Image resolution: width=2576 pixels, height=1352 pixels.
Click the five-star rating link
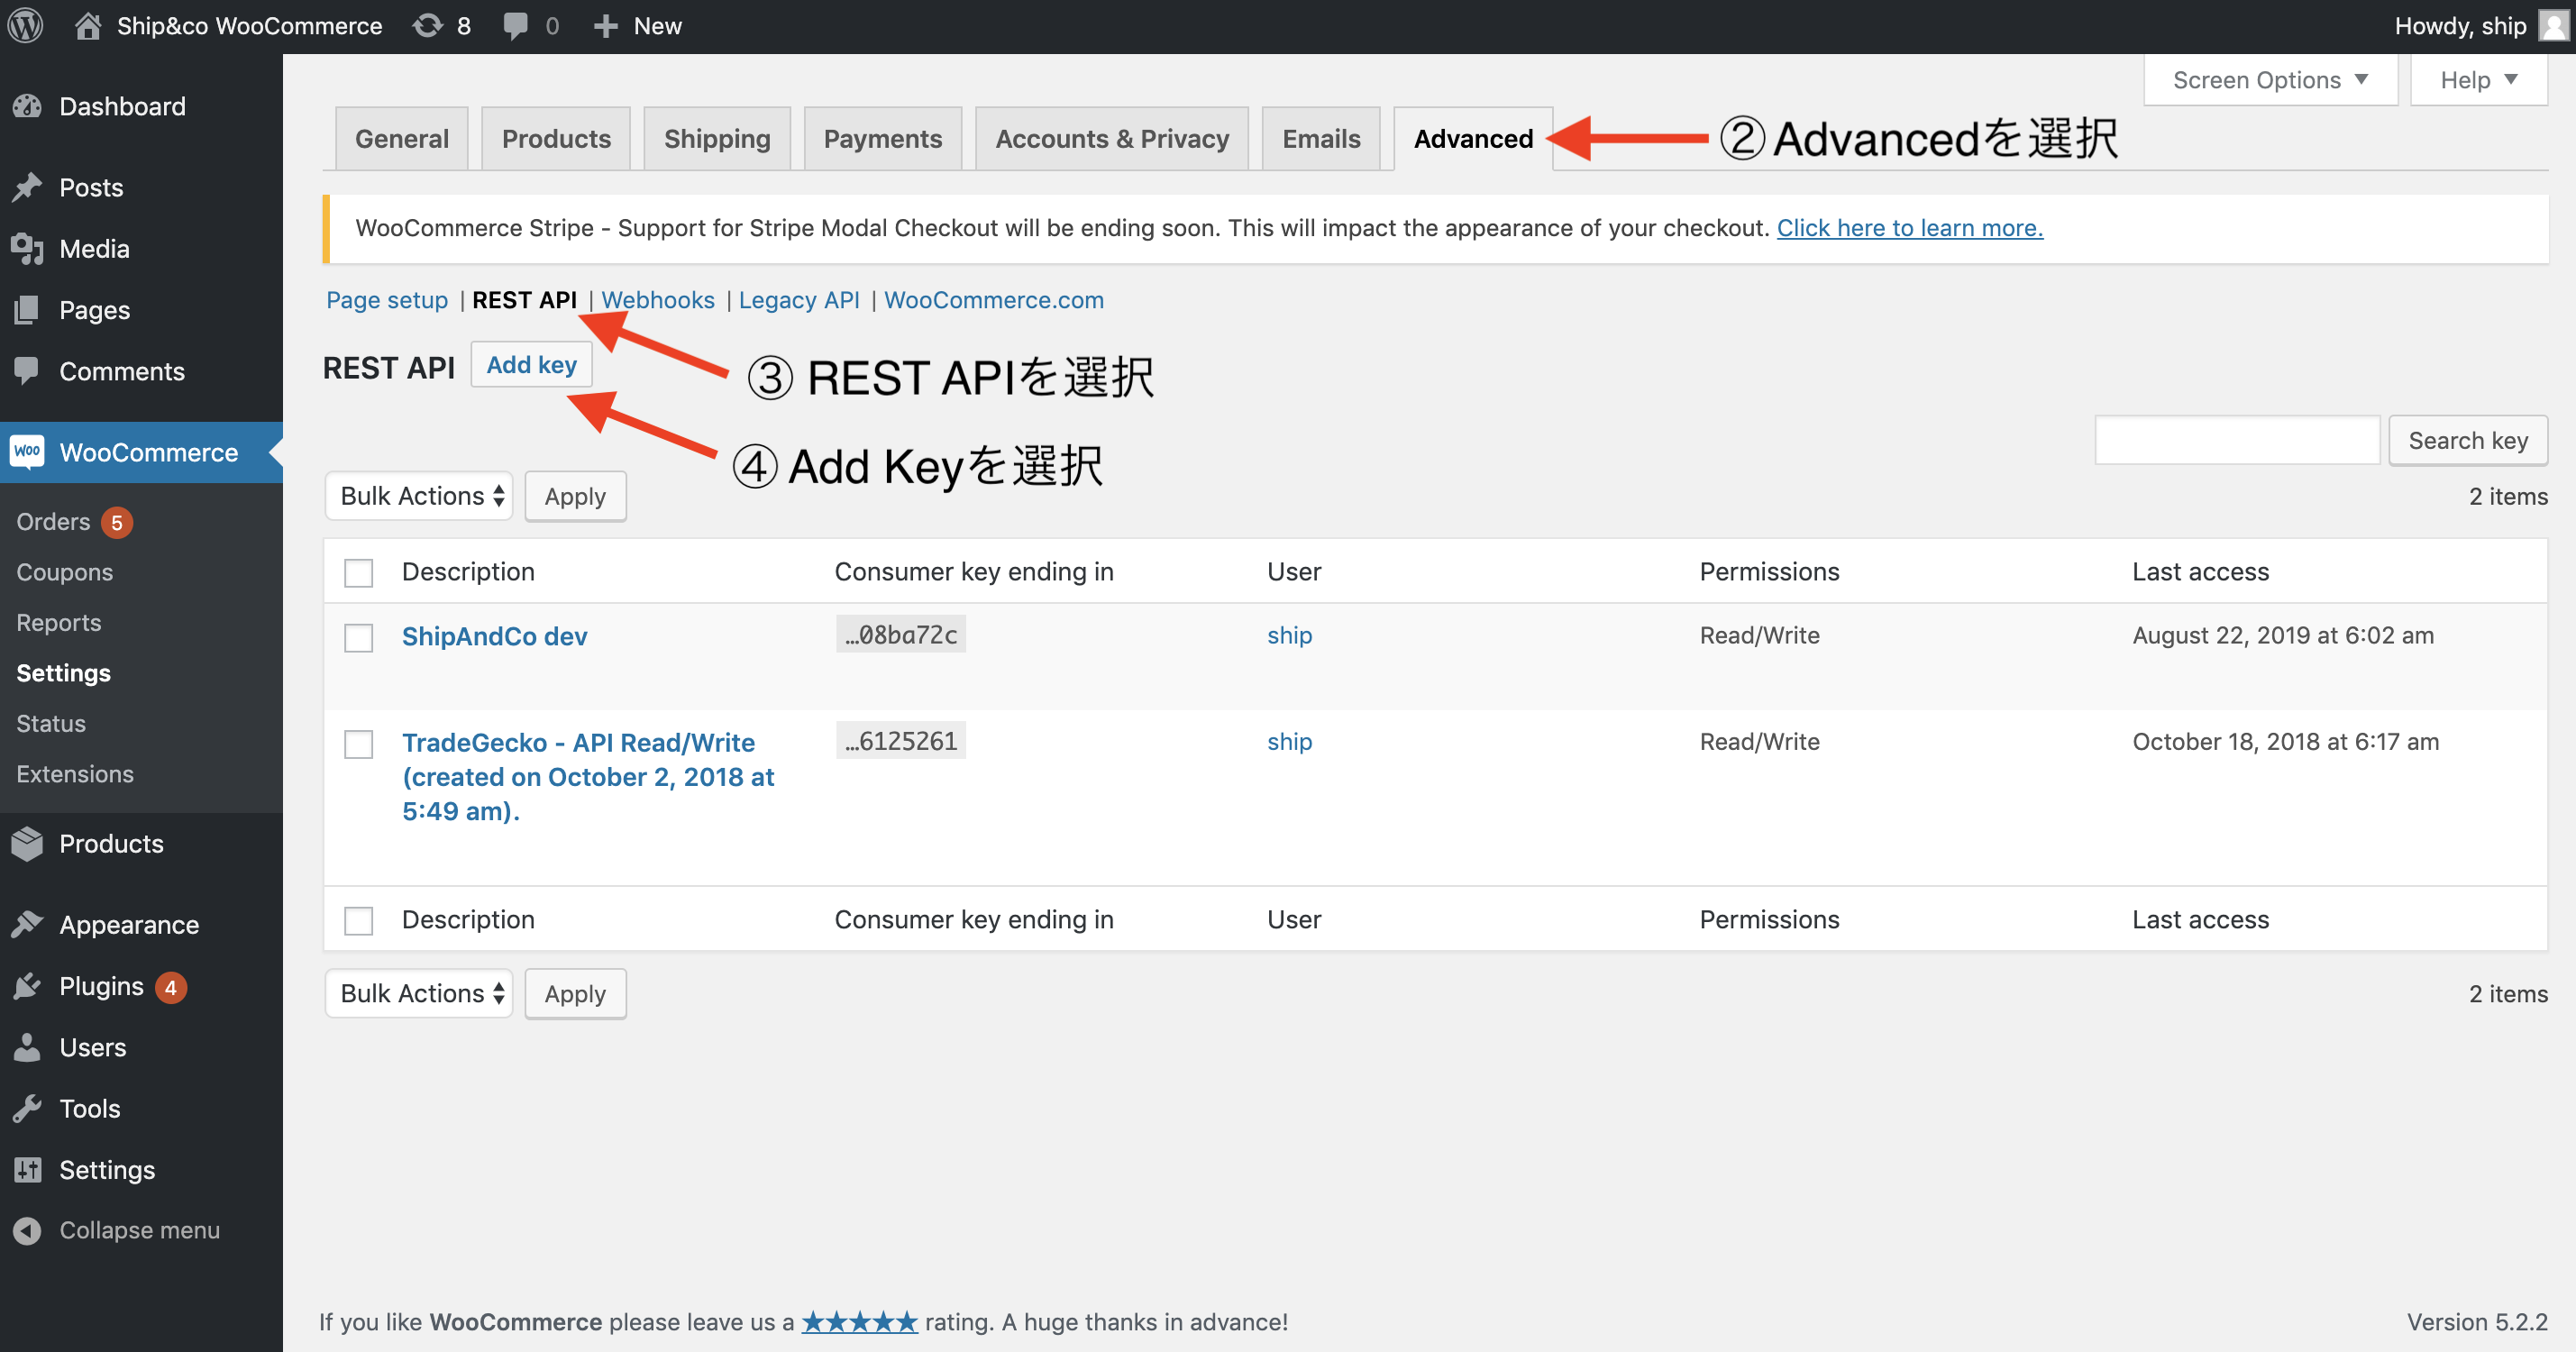coord(860,1322)
